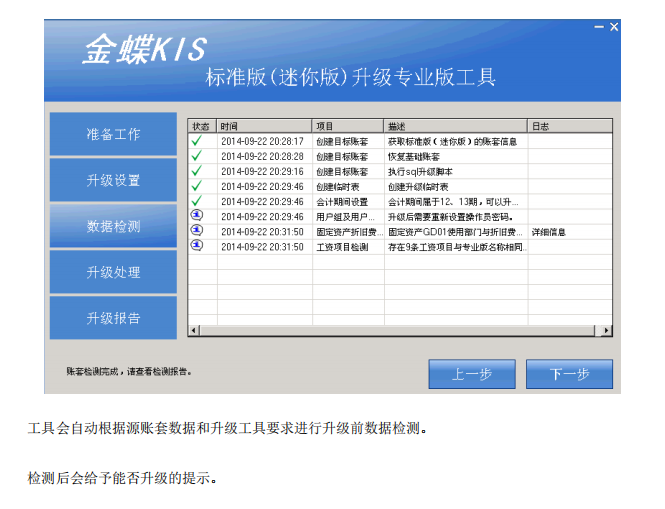Click the info icon for 固定资产折旧费 row
The image size is (665, 509).
(197, 231)
